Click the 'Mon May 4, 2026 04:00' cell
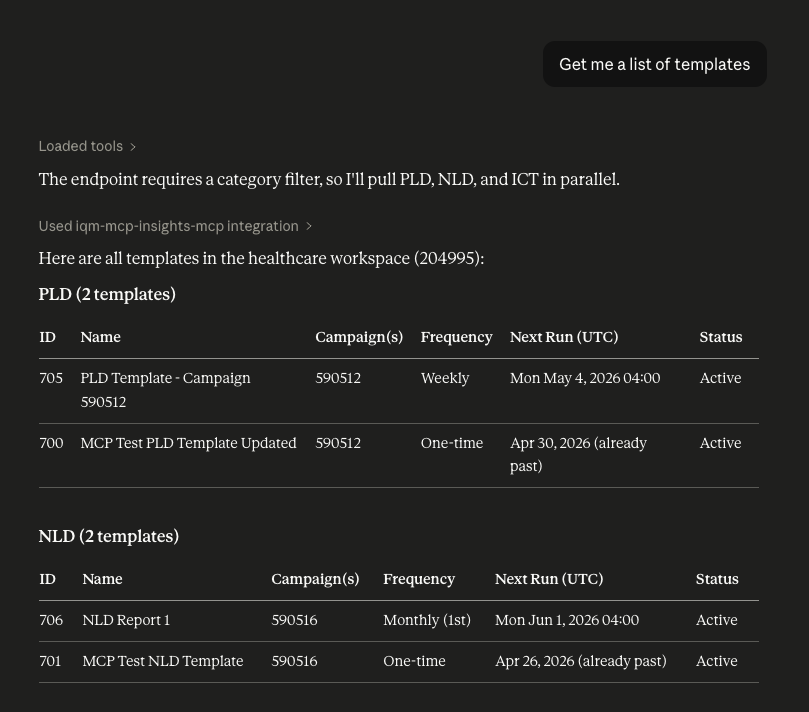This screenshot has height=712, width=809. coord(585,378)
